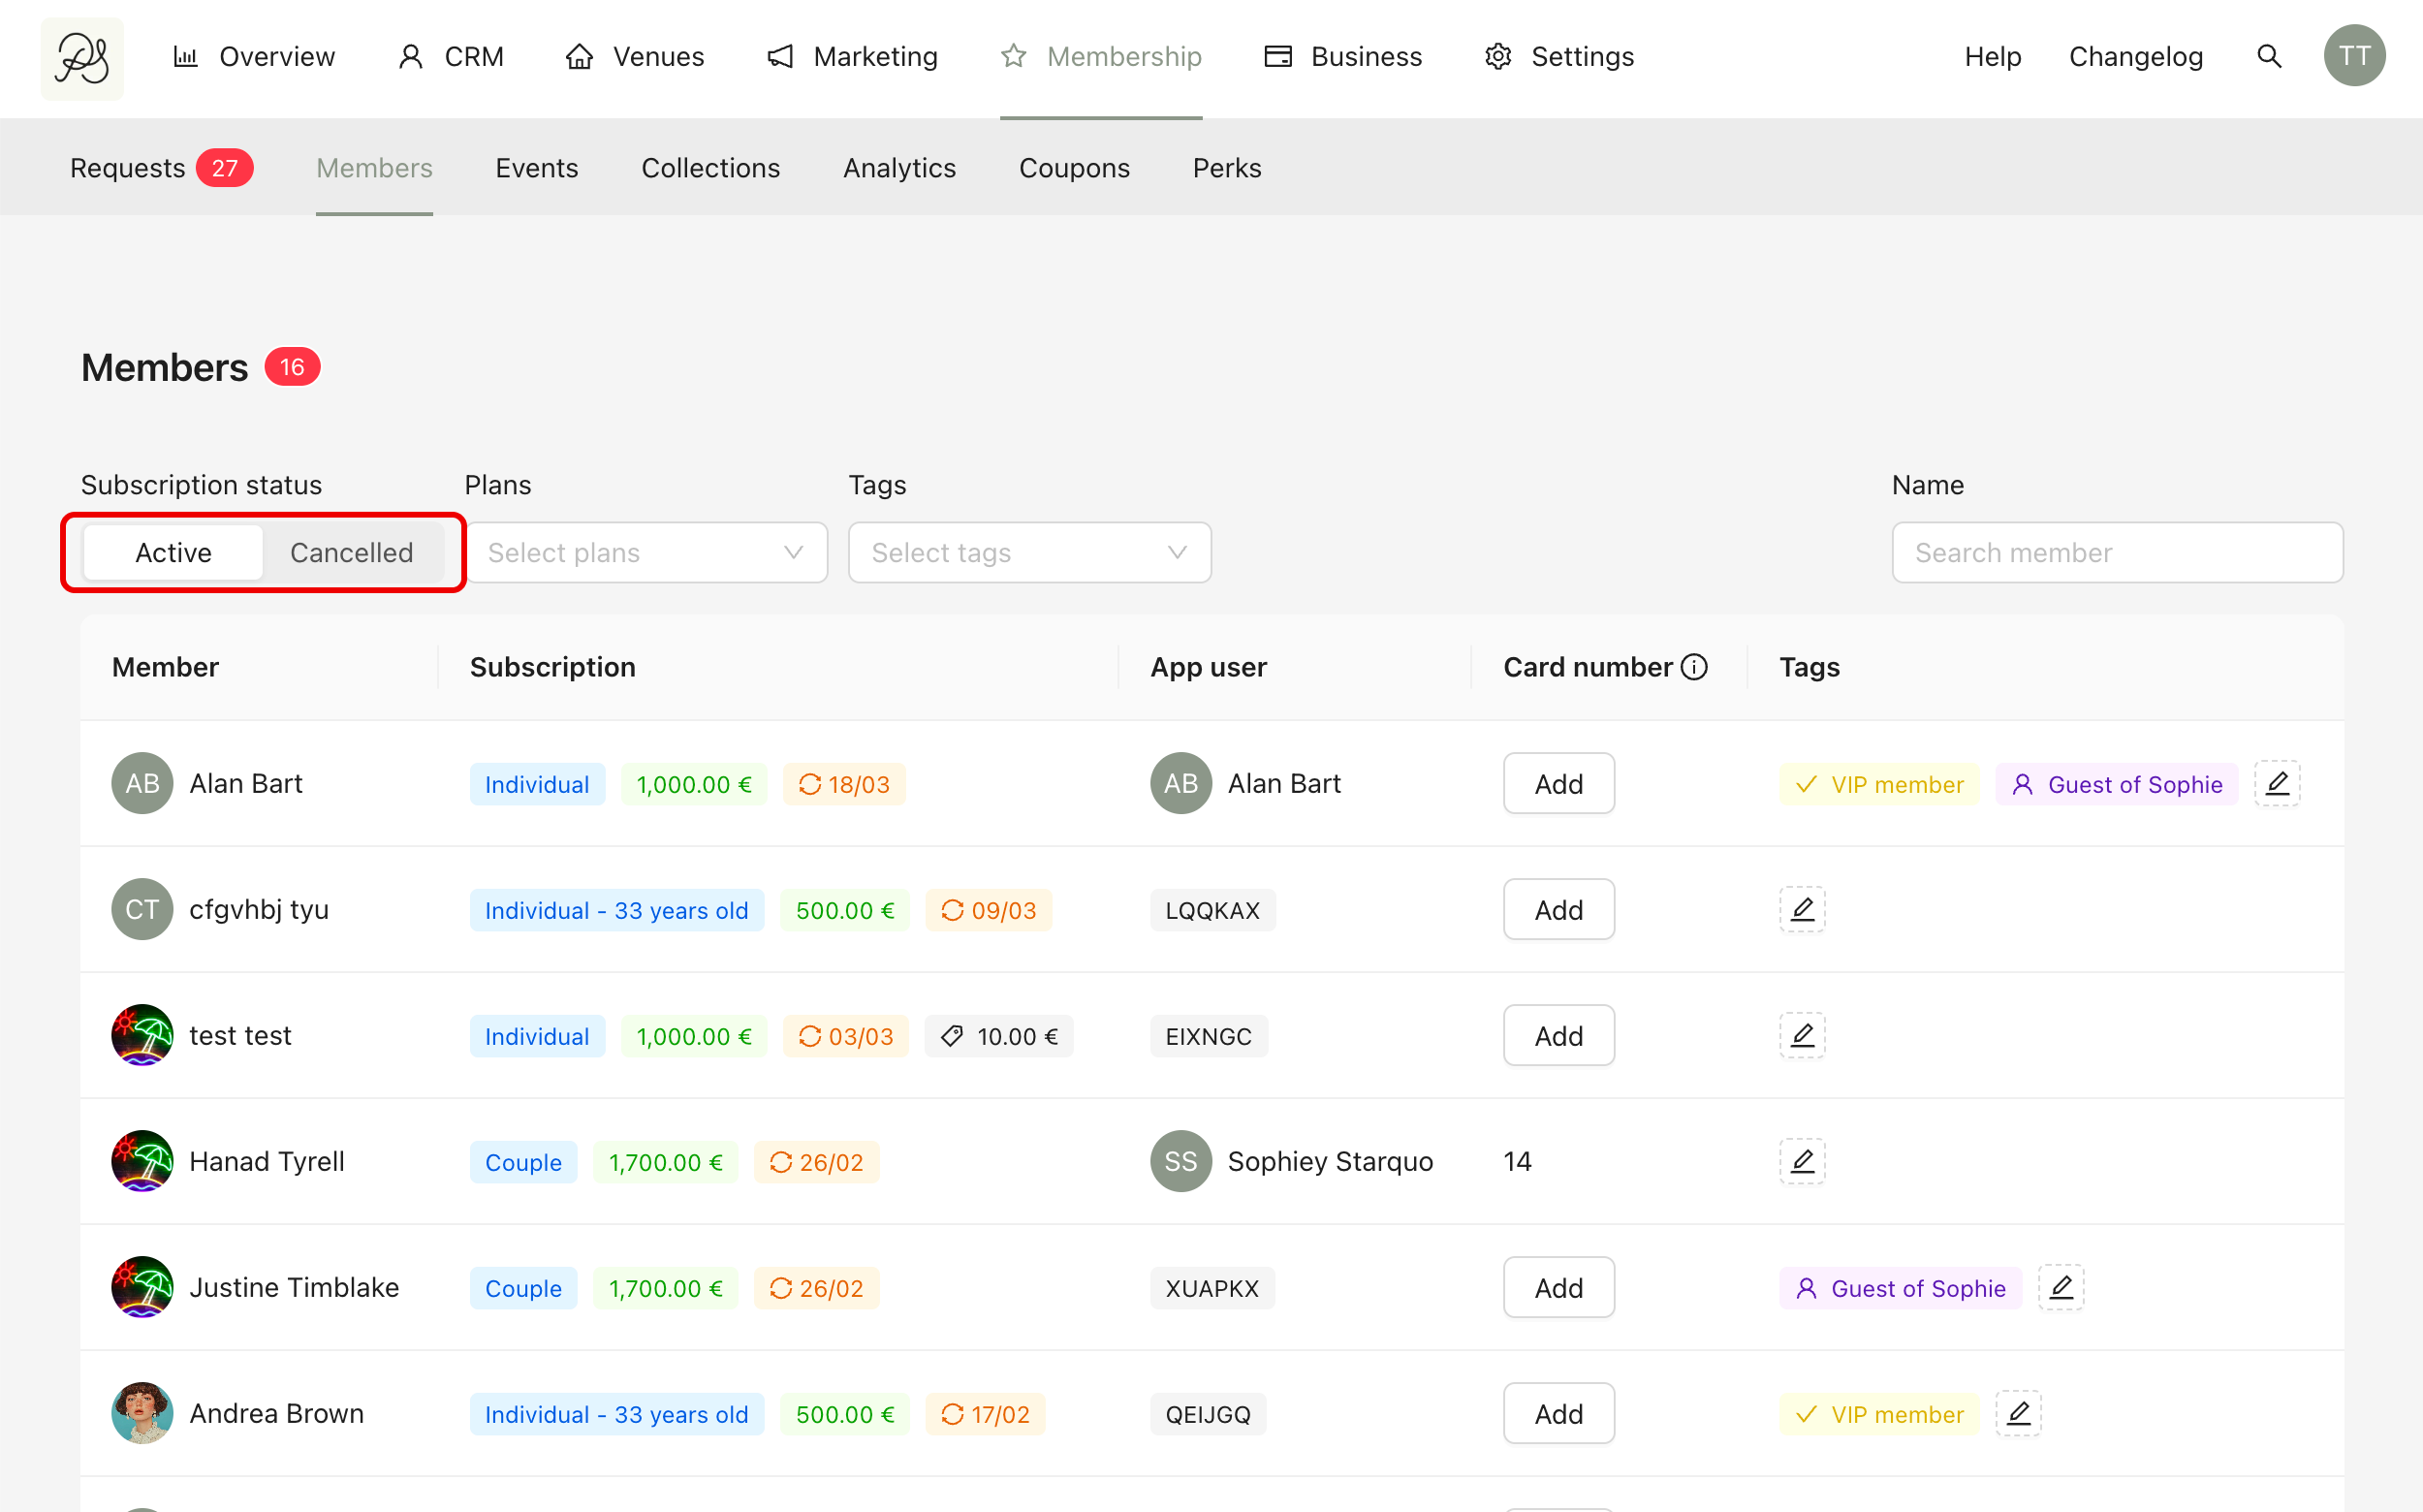Open the Changelog link
Image resolution: width=2423 pixels, height=1512 pixels.
click(x=2135, y=57)
